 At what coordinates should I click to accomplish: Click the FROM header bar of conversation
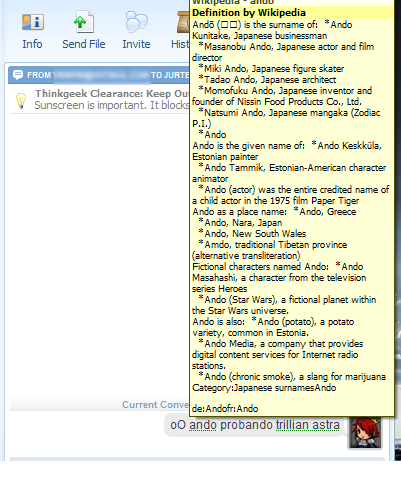point(99,75)
